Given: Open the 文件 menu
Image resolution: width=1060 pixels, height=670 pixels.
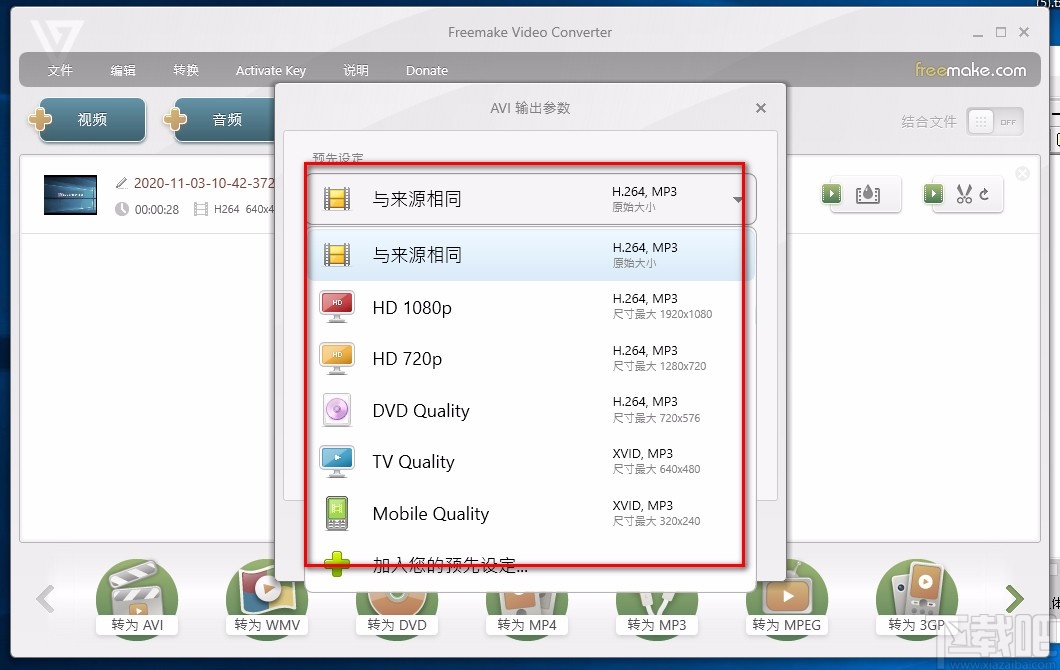Looking at the screenshot, I should tap(60, 70).
